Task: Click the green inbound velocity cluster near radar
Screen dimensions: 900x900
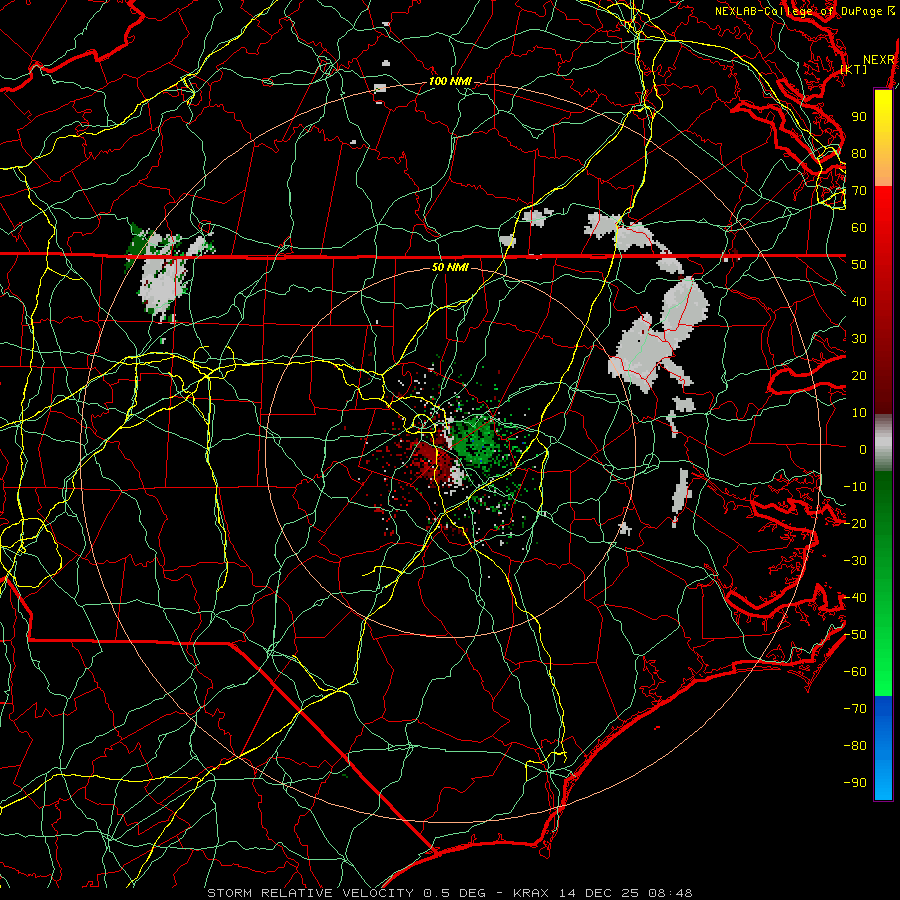Action: (474, 441)
